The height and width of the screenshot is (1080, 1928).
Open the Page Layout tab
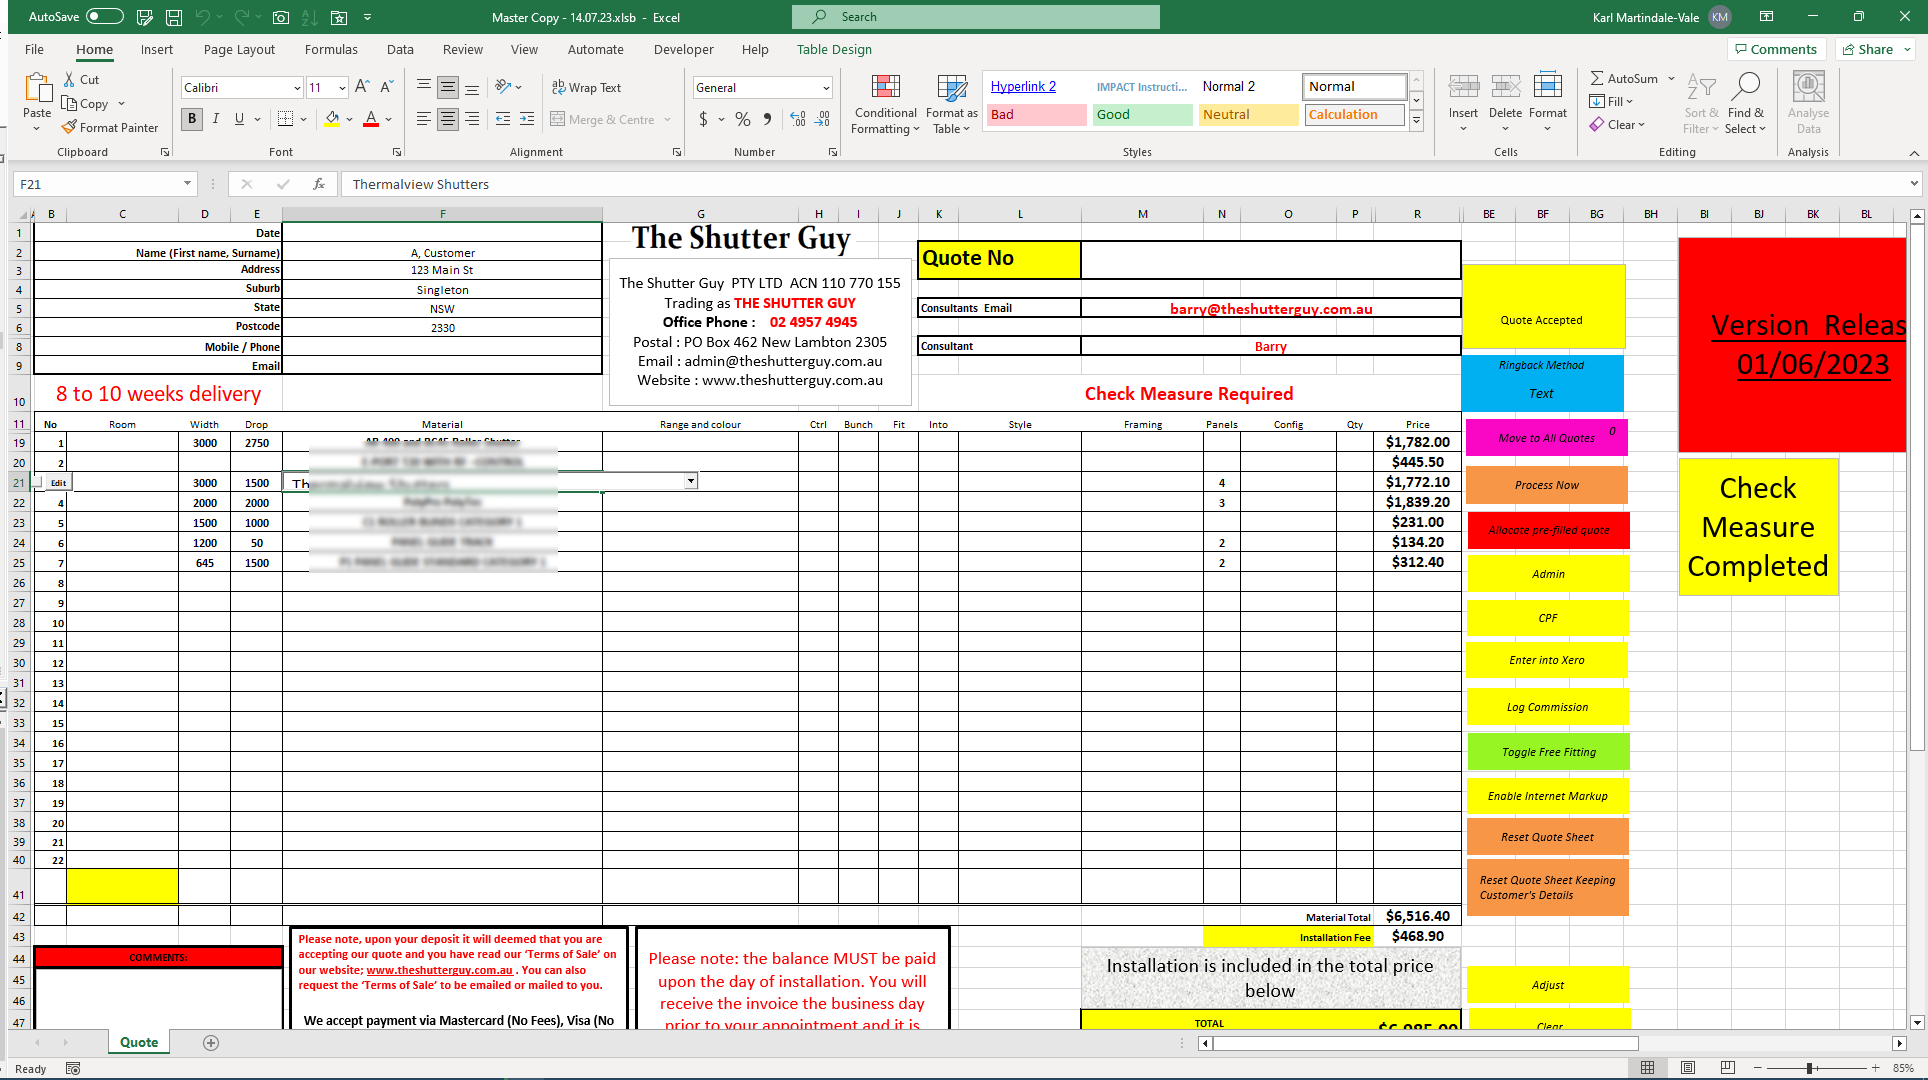point(239,50)
